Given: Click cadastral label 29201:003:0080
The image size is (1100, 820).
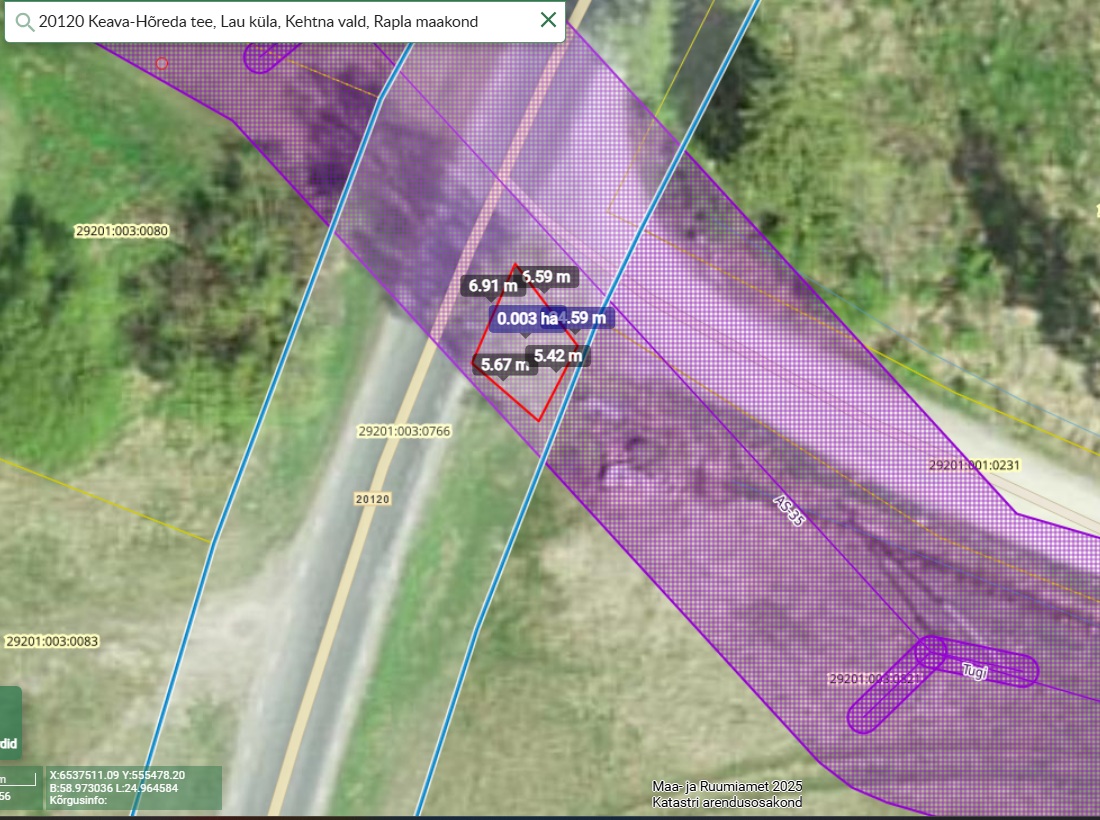Looking at the screenshot, I should click(122, 231).
